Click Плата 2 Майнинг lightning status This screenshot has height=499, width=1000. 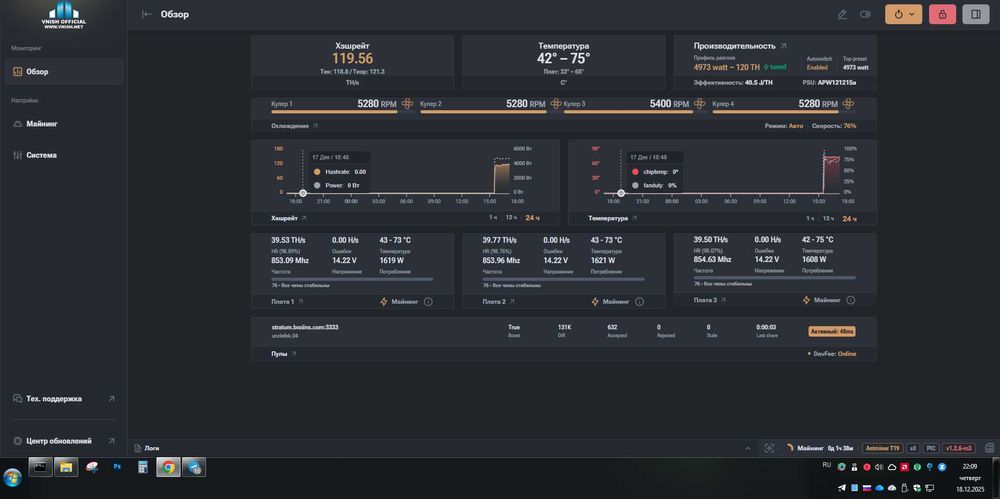point(610,301)
